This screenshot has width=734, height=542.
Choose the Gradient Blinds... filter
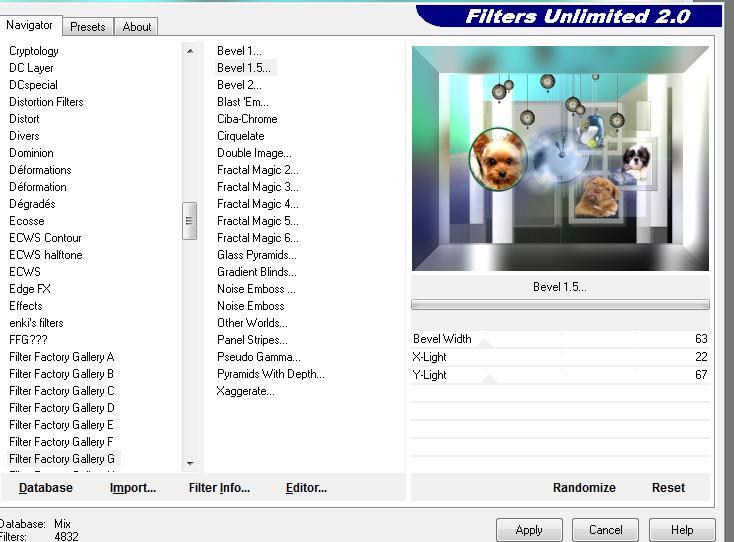click(x=257, y=272)
